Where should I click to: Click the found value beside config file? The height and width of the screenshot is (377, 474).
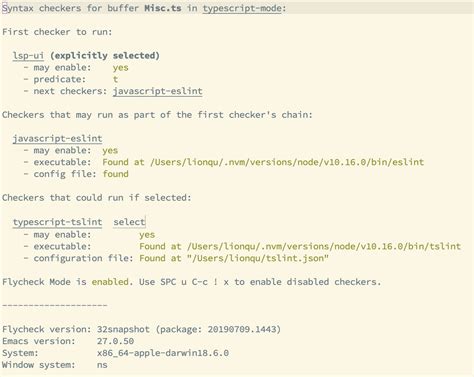pos(115,174)
